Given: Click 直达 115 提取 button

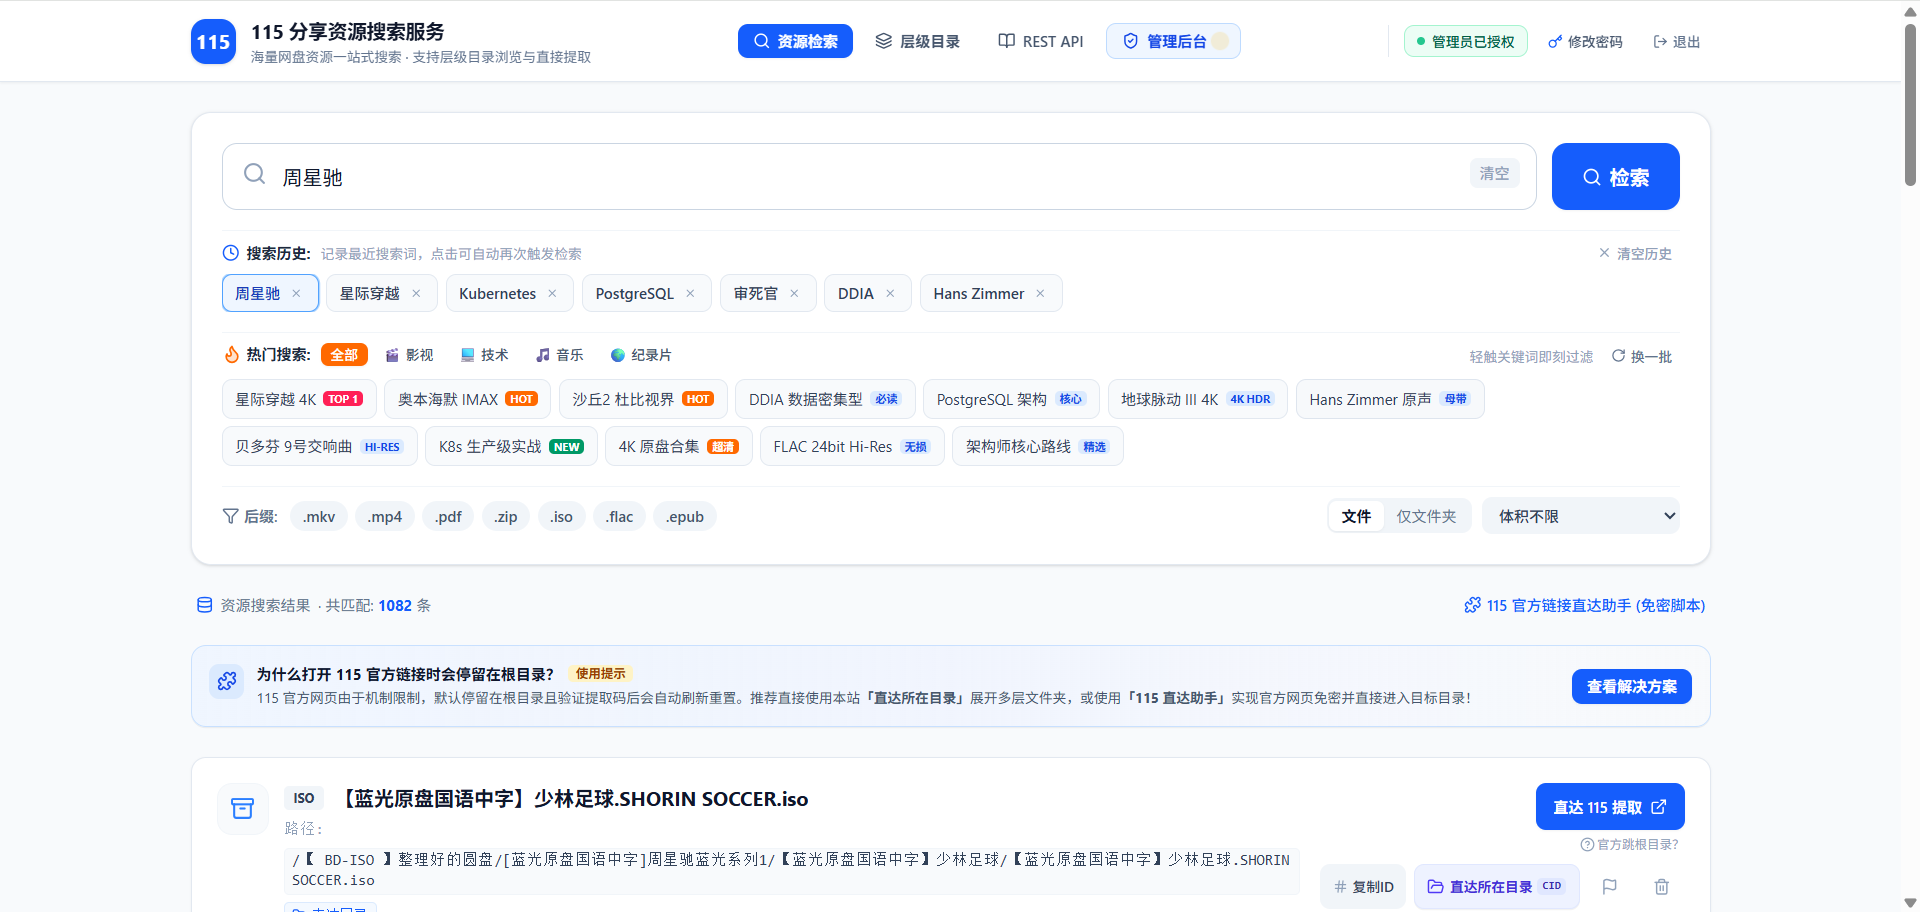Looking at the screenshot, I should (x=1610, y=806).
